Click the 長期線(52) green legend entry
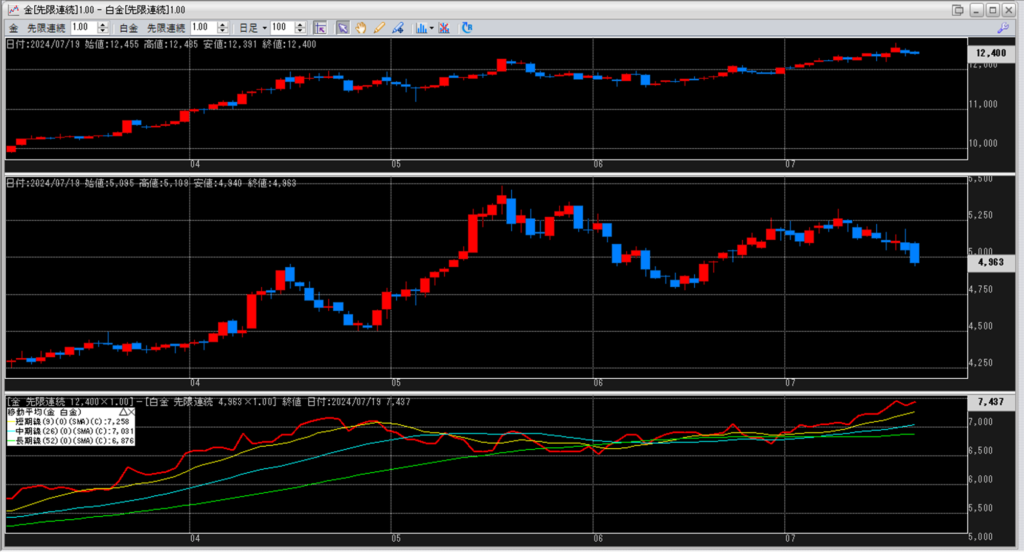Screen dimensions: 1024x552 (x=71, y=441)
